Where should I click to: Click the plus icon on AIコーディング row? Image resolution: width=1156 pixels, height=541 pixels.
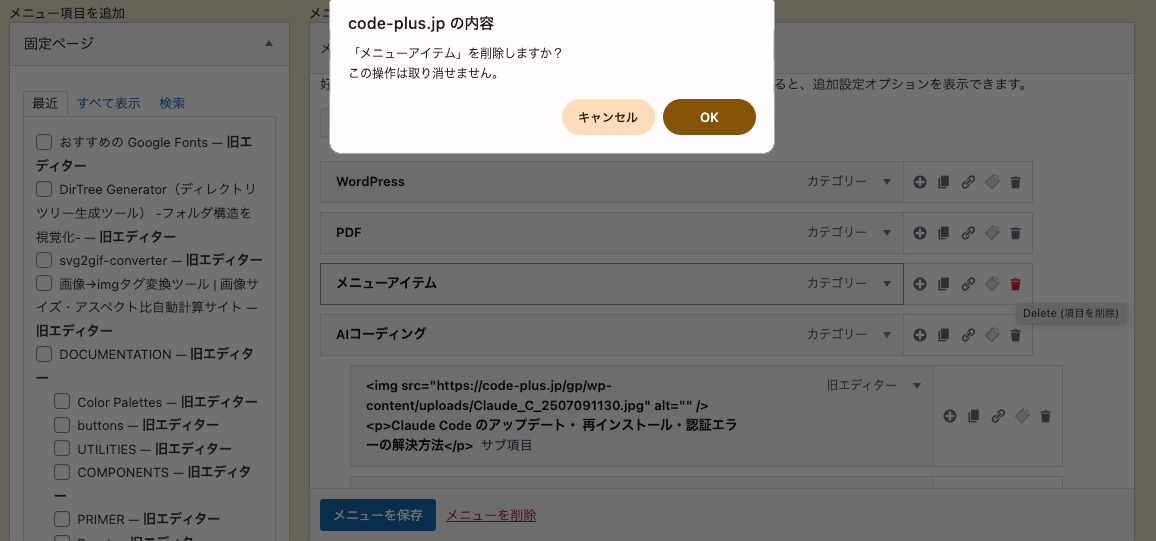919,335
